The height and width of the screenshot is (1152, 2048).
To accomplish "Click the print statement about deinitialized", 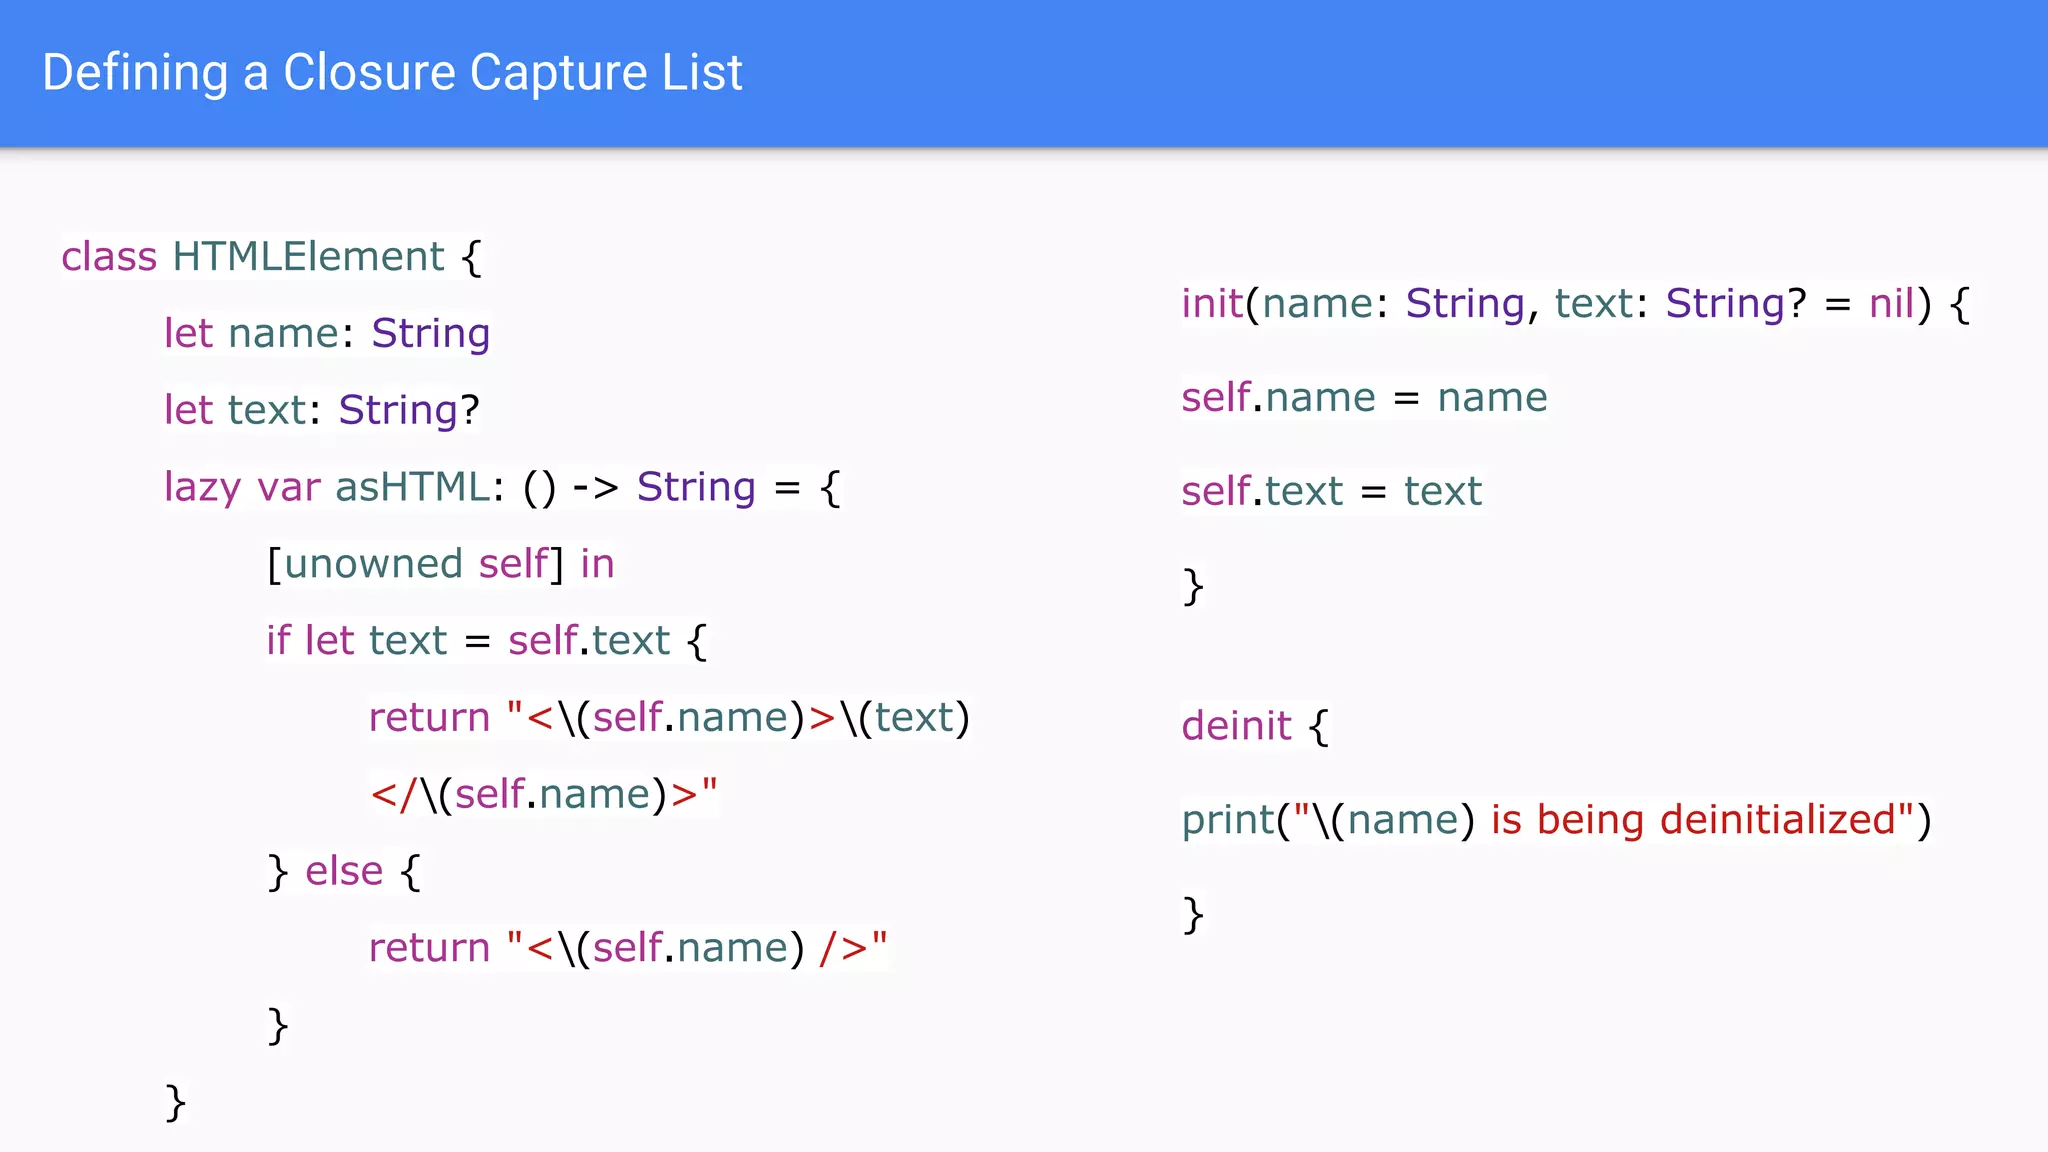I will 1555,820.
